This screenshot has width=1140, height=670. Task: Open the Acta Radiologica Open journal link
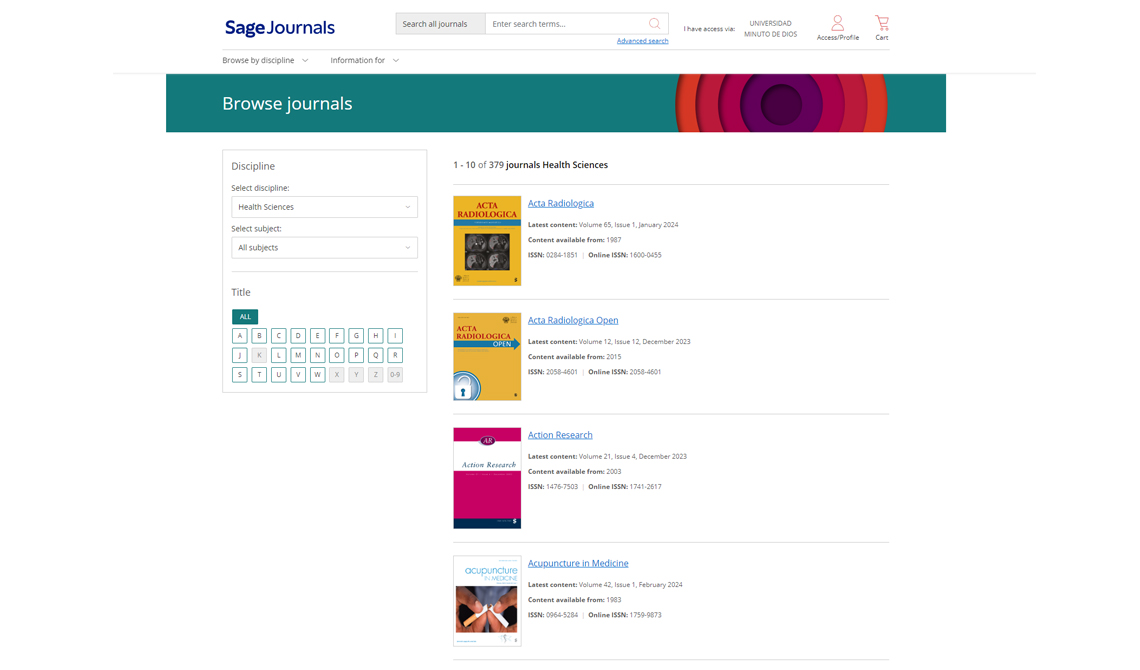(x=573, y=320)
